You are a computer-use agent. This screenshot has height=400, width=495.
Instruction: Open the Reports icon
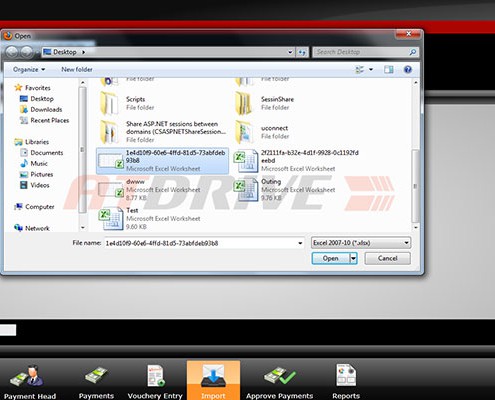click(346, 375)
